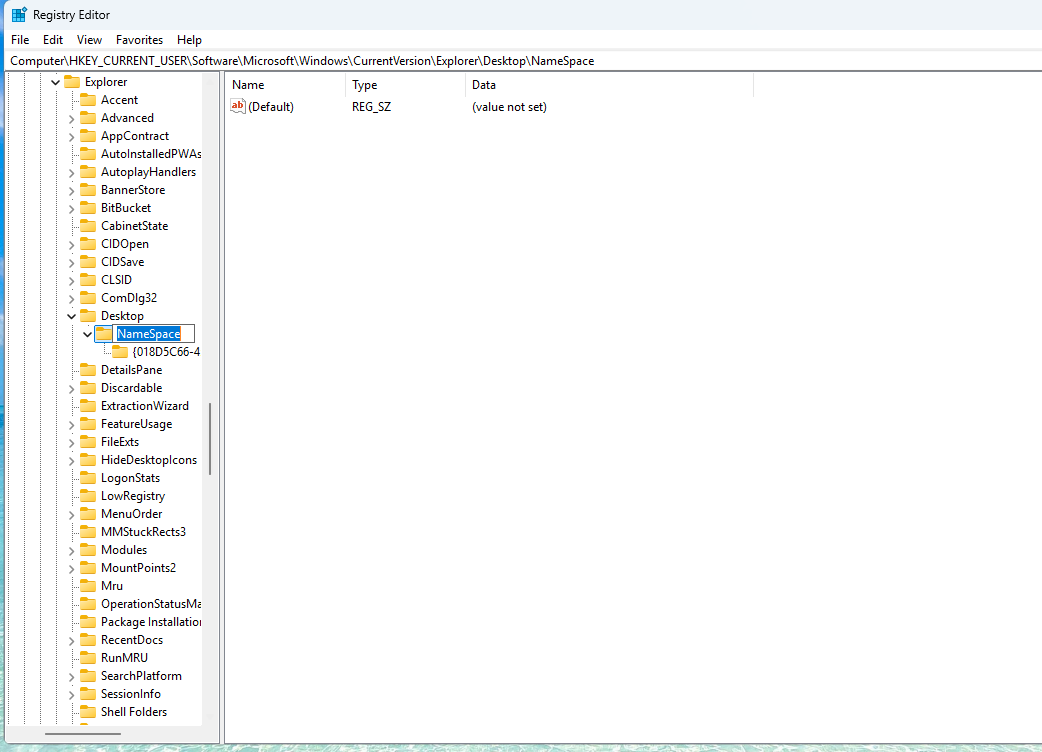Collapse the Desktop key chevron
The height and width of the screenshot is (752, 1042).
tap(71, 315)
